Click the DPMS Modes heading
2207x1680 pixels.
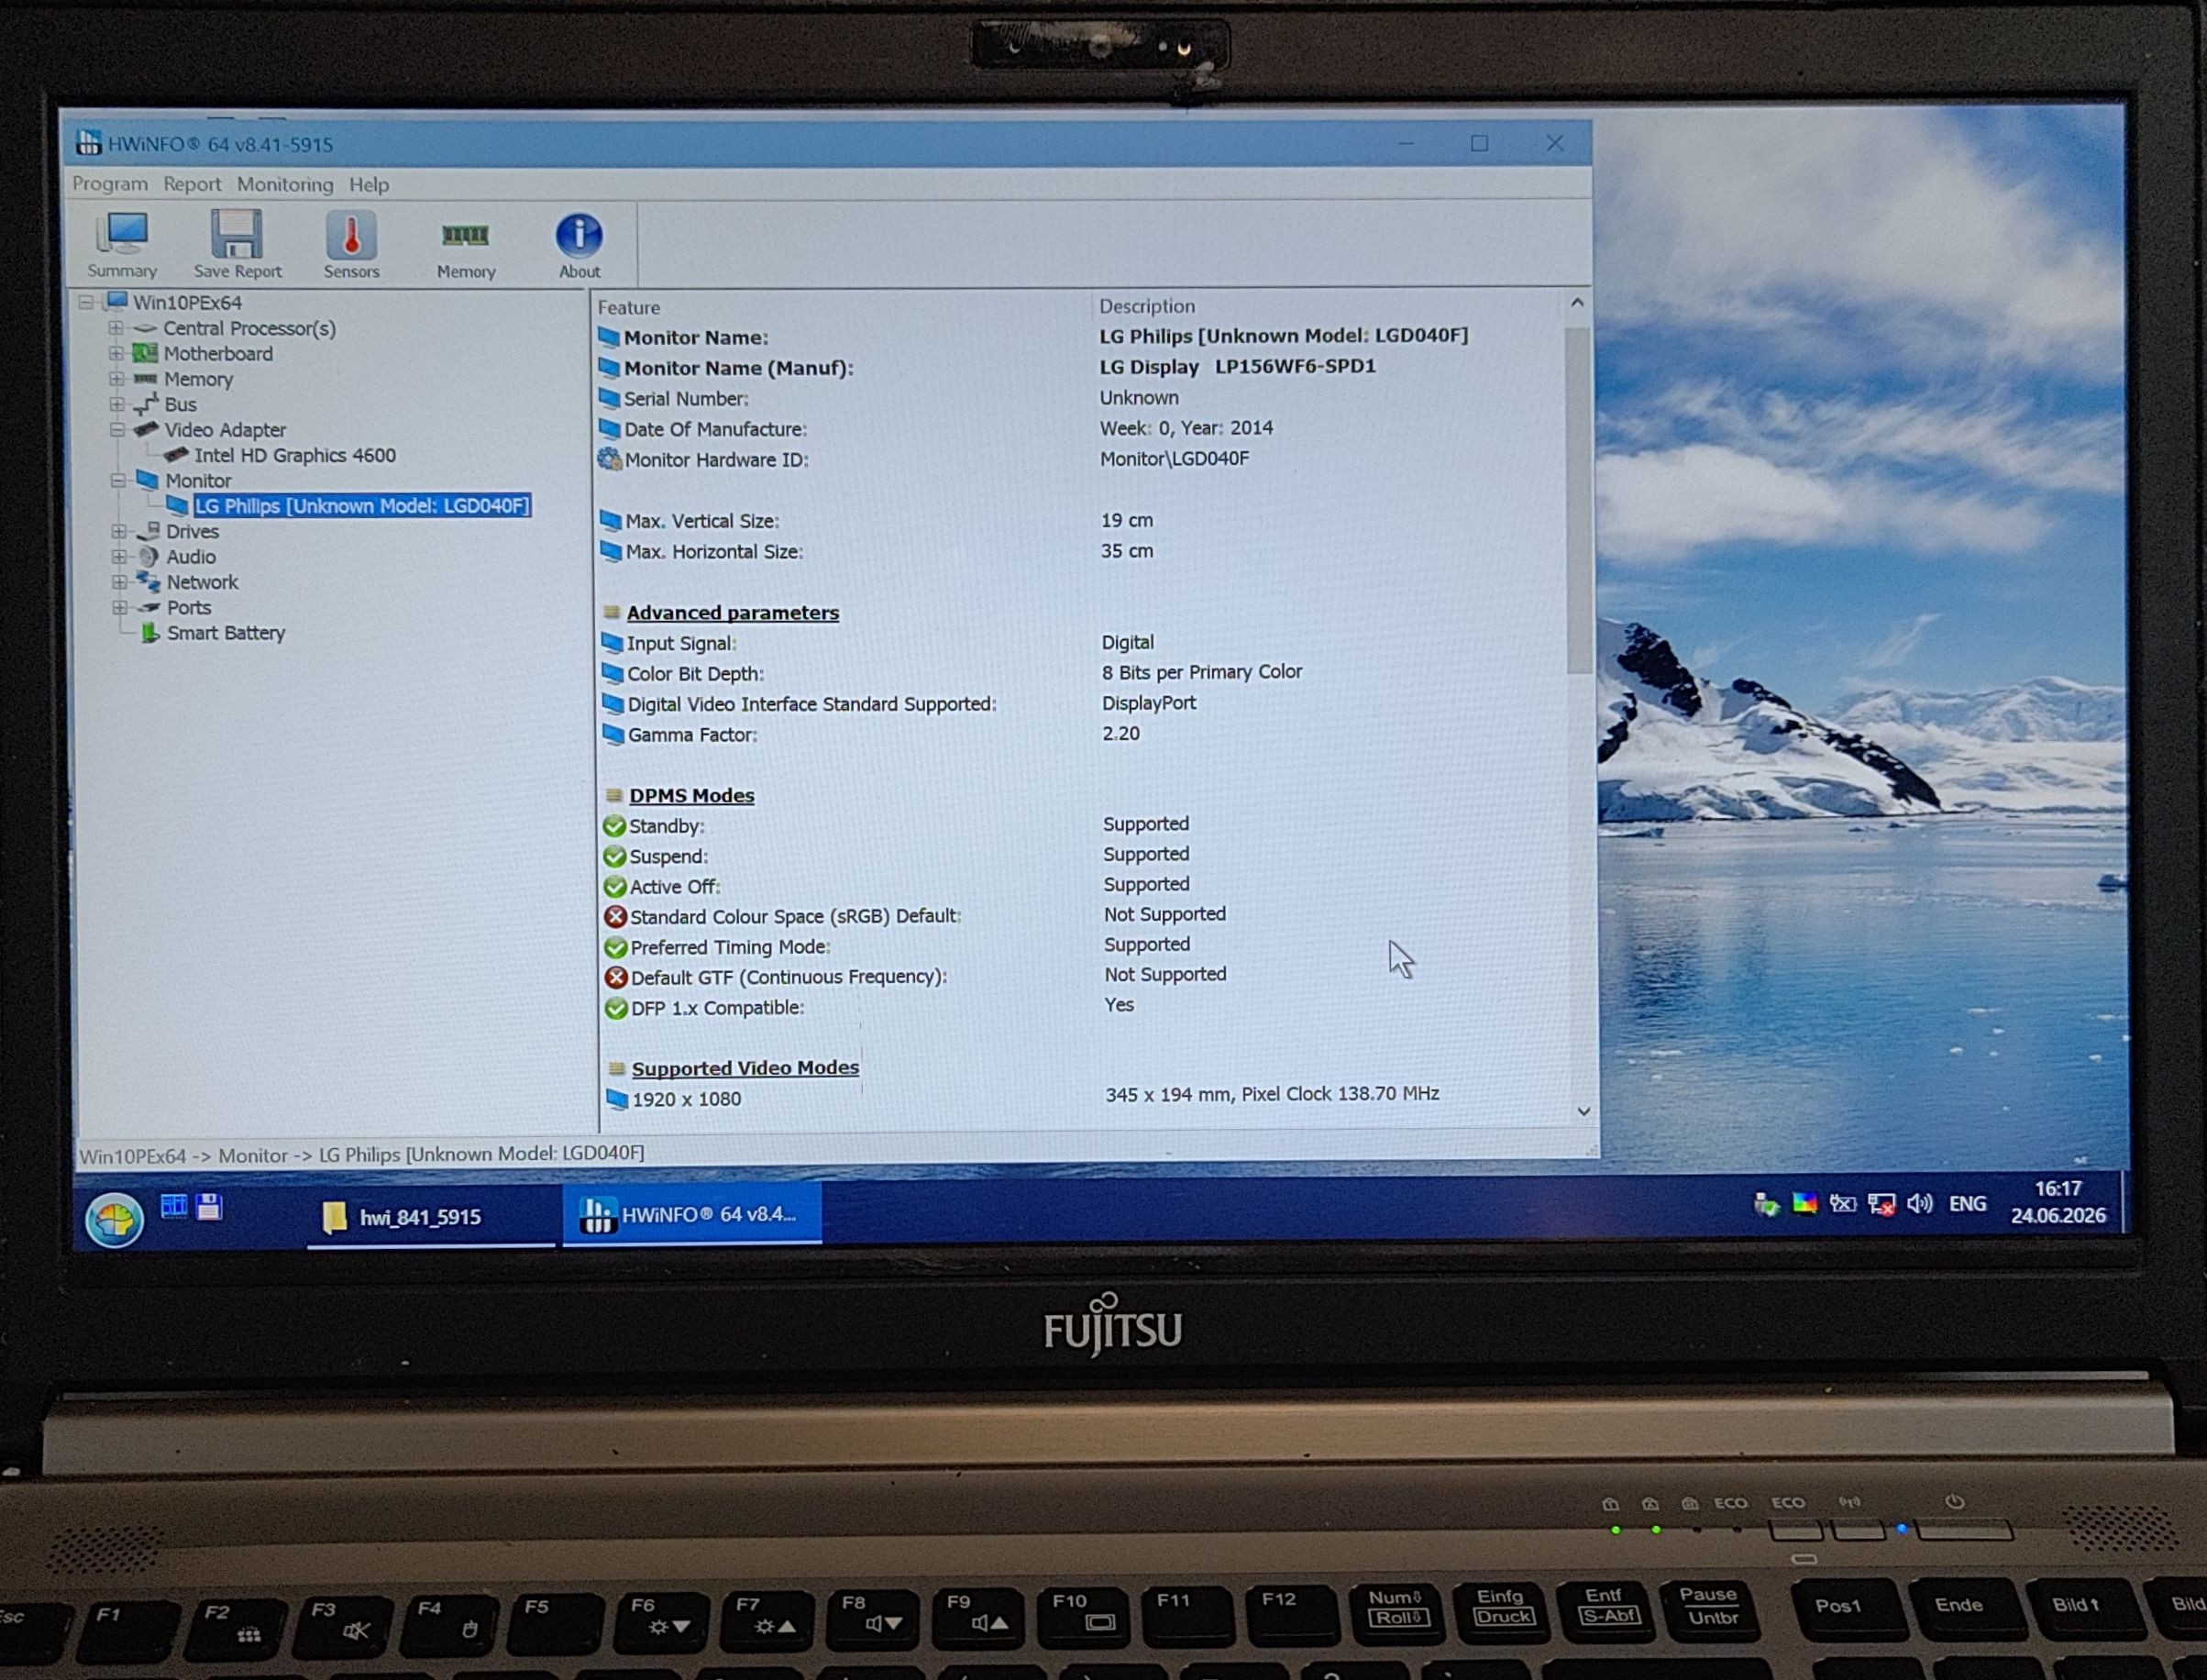(x=692, y=796)
